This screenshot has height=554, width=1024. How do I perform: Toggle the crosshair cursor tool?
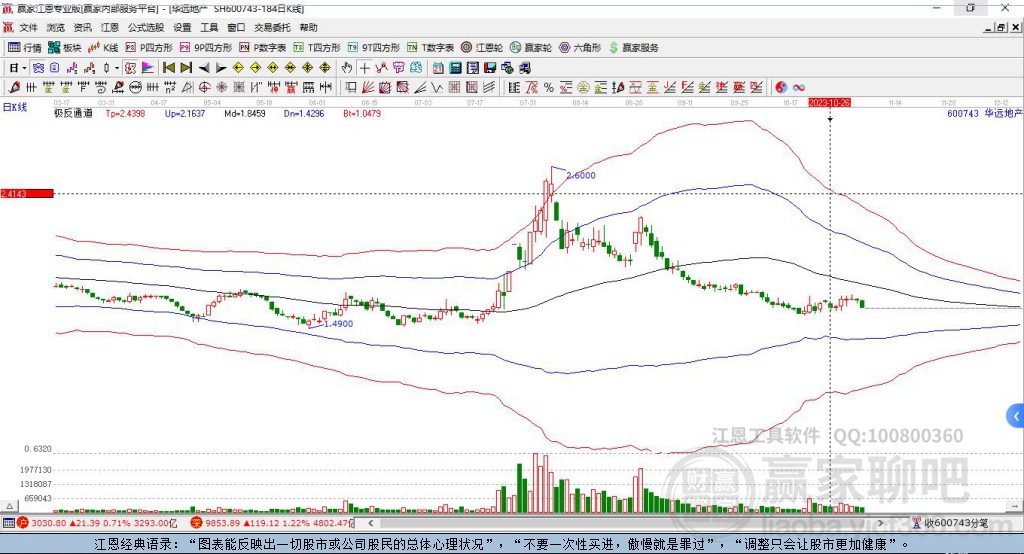(364, 68)
